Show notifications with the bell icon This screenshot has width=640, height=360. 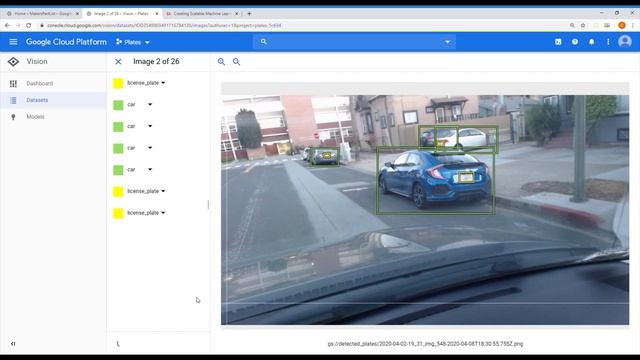591,42
